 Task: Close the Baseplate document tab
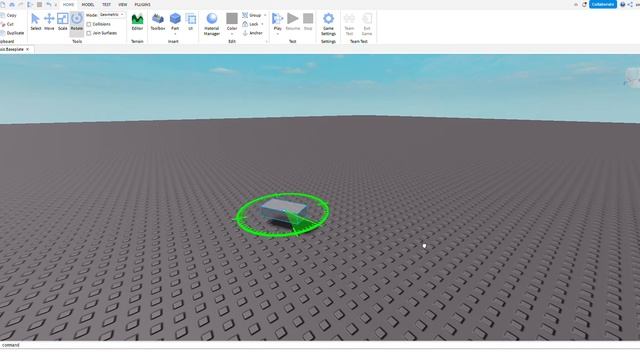click(28, 49)
